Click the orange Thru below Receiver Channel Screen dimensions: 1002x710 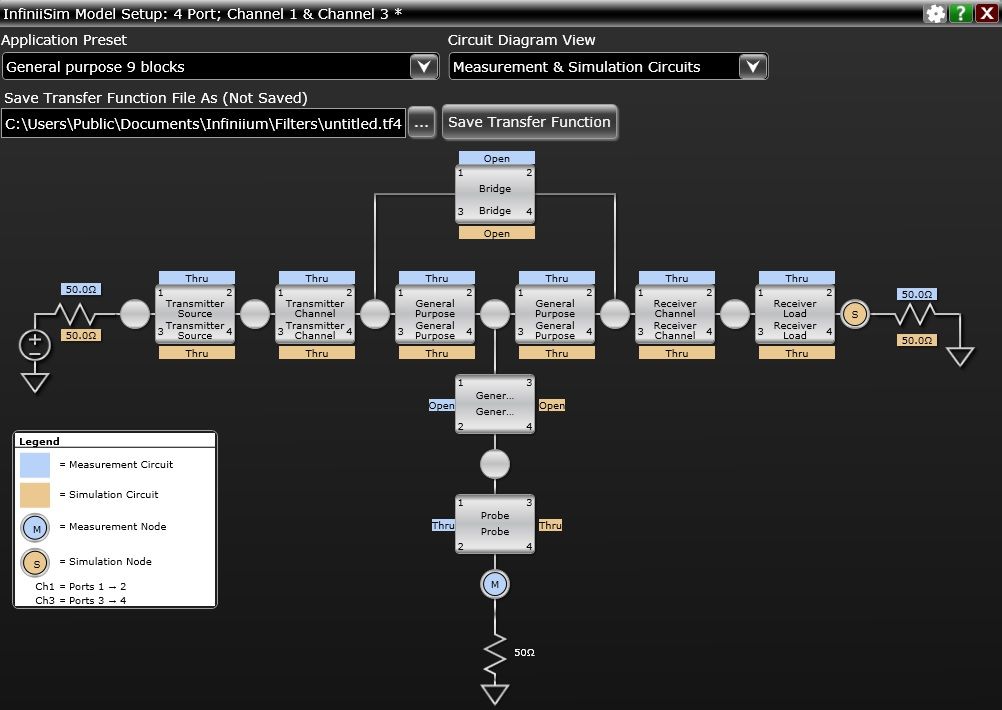[677, 352]
